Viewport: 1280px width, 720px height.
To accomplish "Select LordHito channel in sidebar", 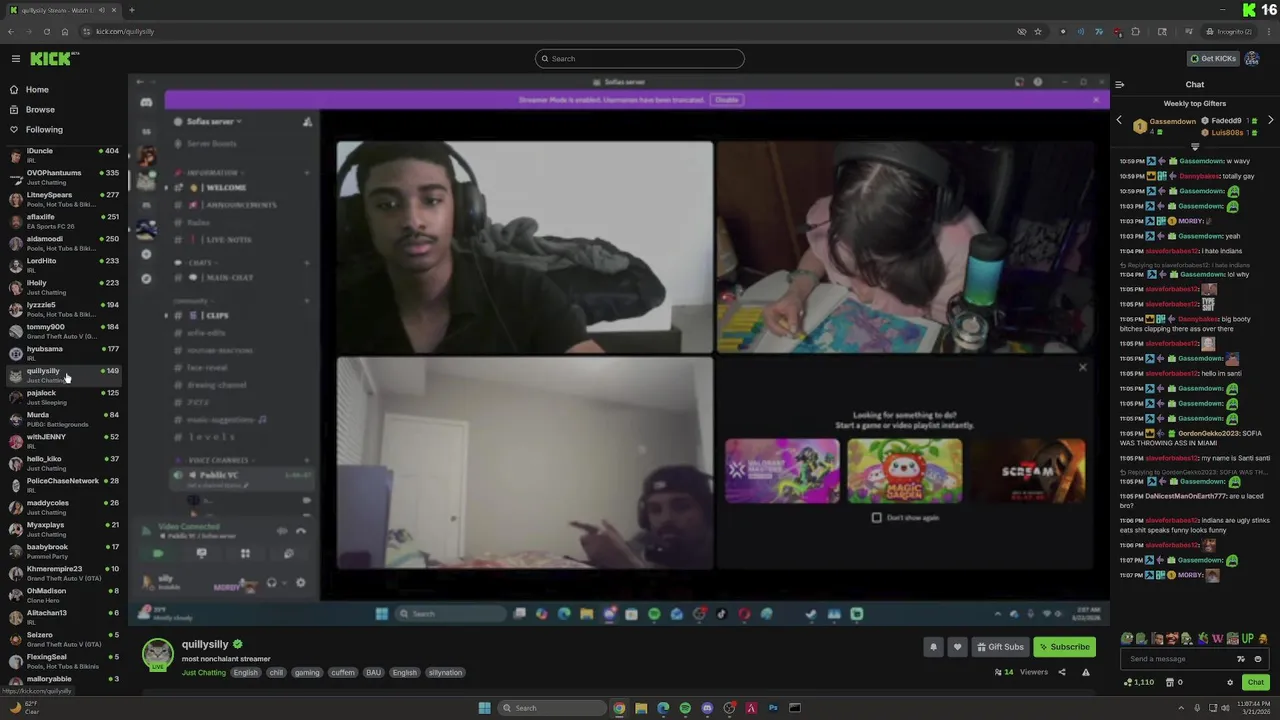I will (x=64, y=265).
